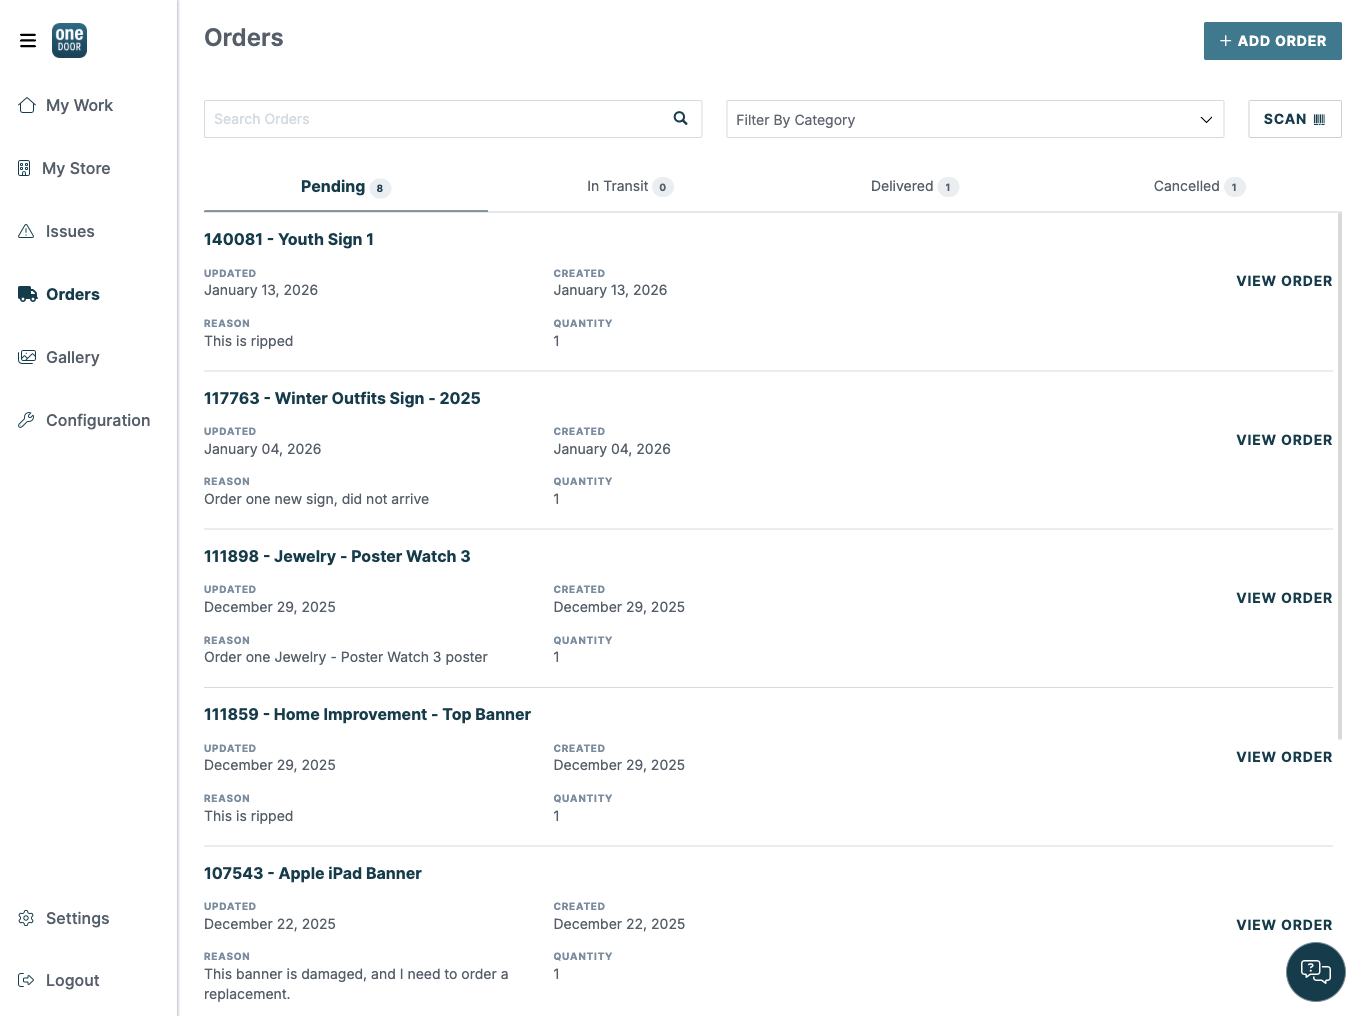Open Settings in the sidebar
This screenshot has height=1016, width=1362.
pyautogui.click(x=77, y=919)
